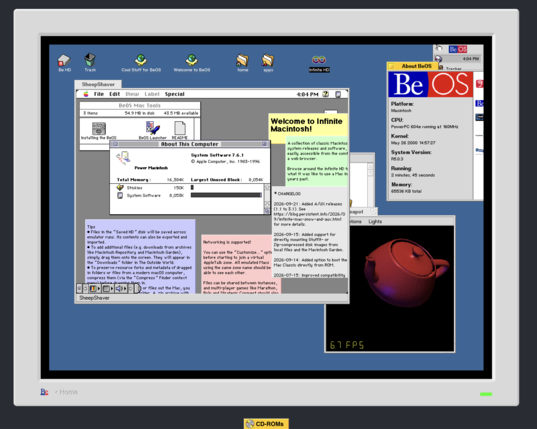
Task: Click the rotating red teapot render
Action: point(406,273)
